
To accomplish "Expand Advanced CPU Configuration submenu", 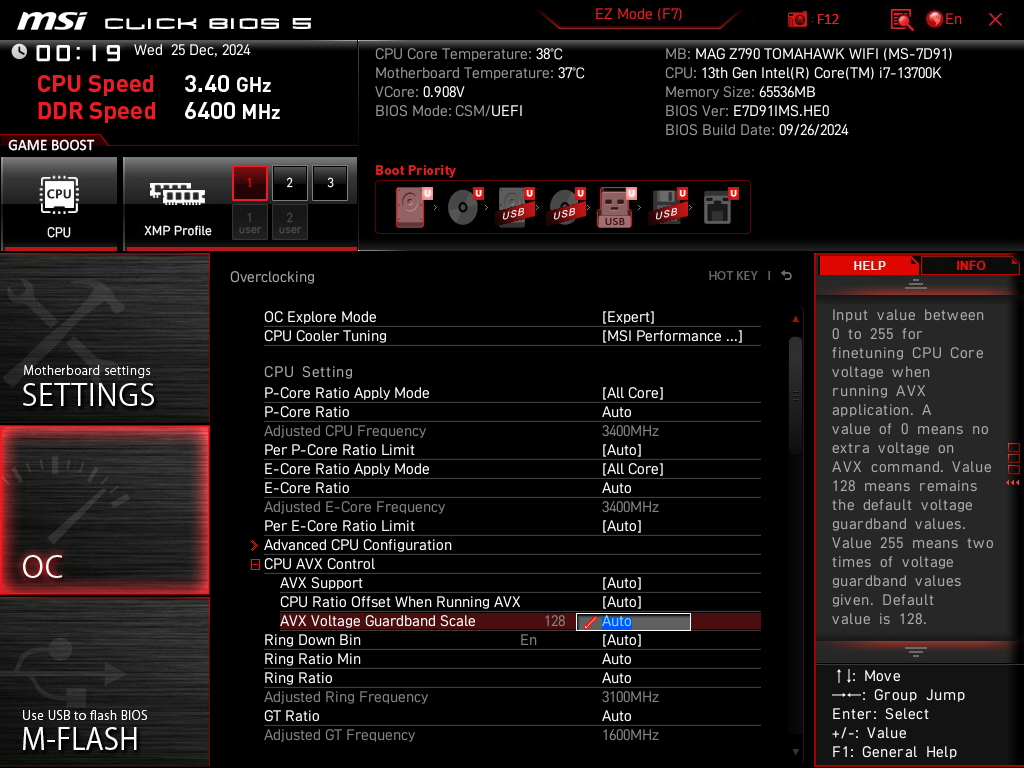I will (x=357, y=545).
